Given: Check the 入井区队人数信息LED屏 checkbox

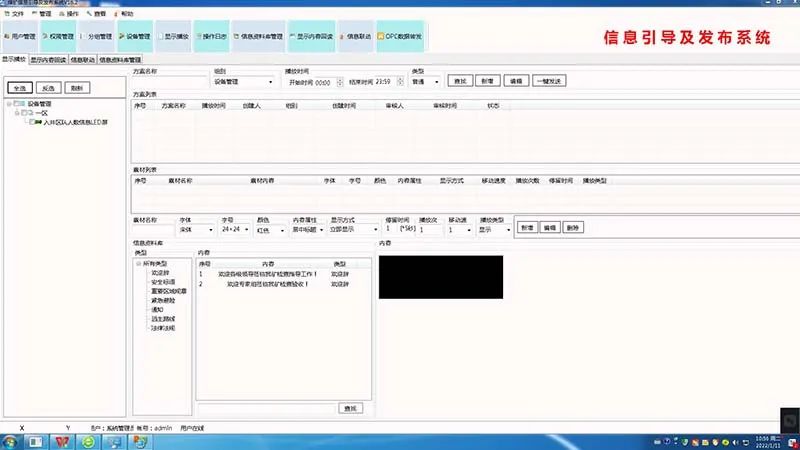Looking at the screenshot, I should click(32, 122).
